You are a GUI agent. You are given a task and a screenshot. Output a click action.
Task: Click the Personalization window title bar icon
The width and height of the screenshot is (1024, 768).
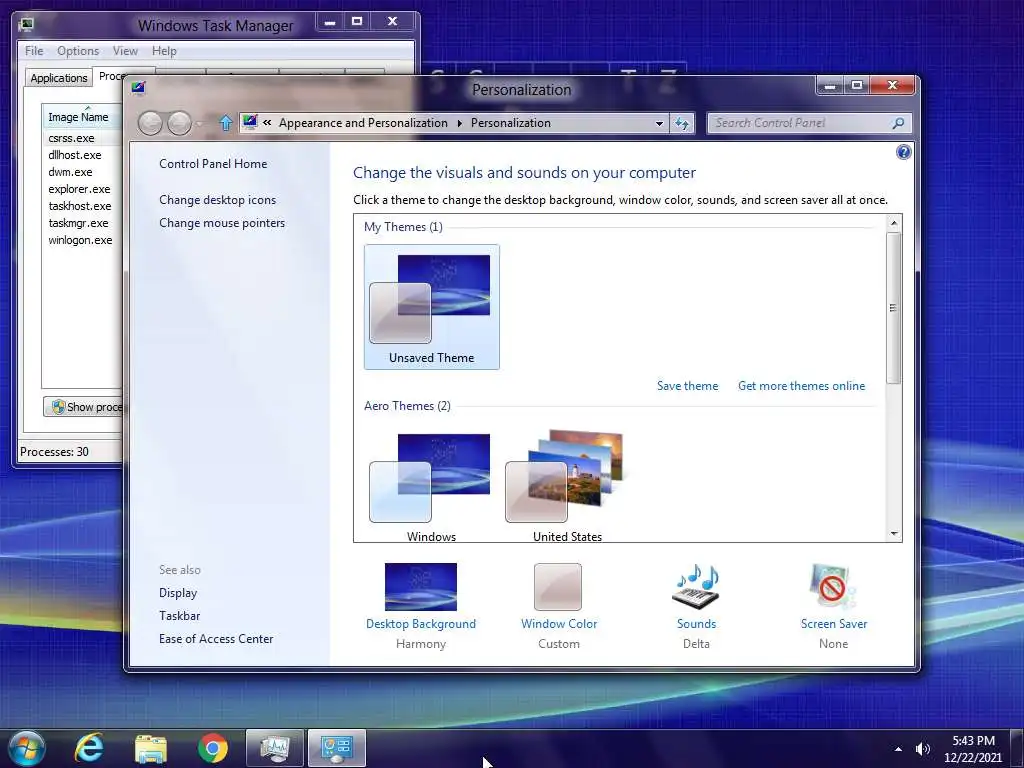coord(138,88)
